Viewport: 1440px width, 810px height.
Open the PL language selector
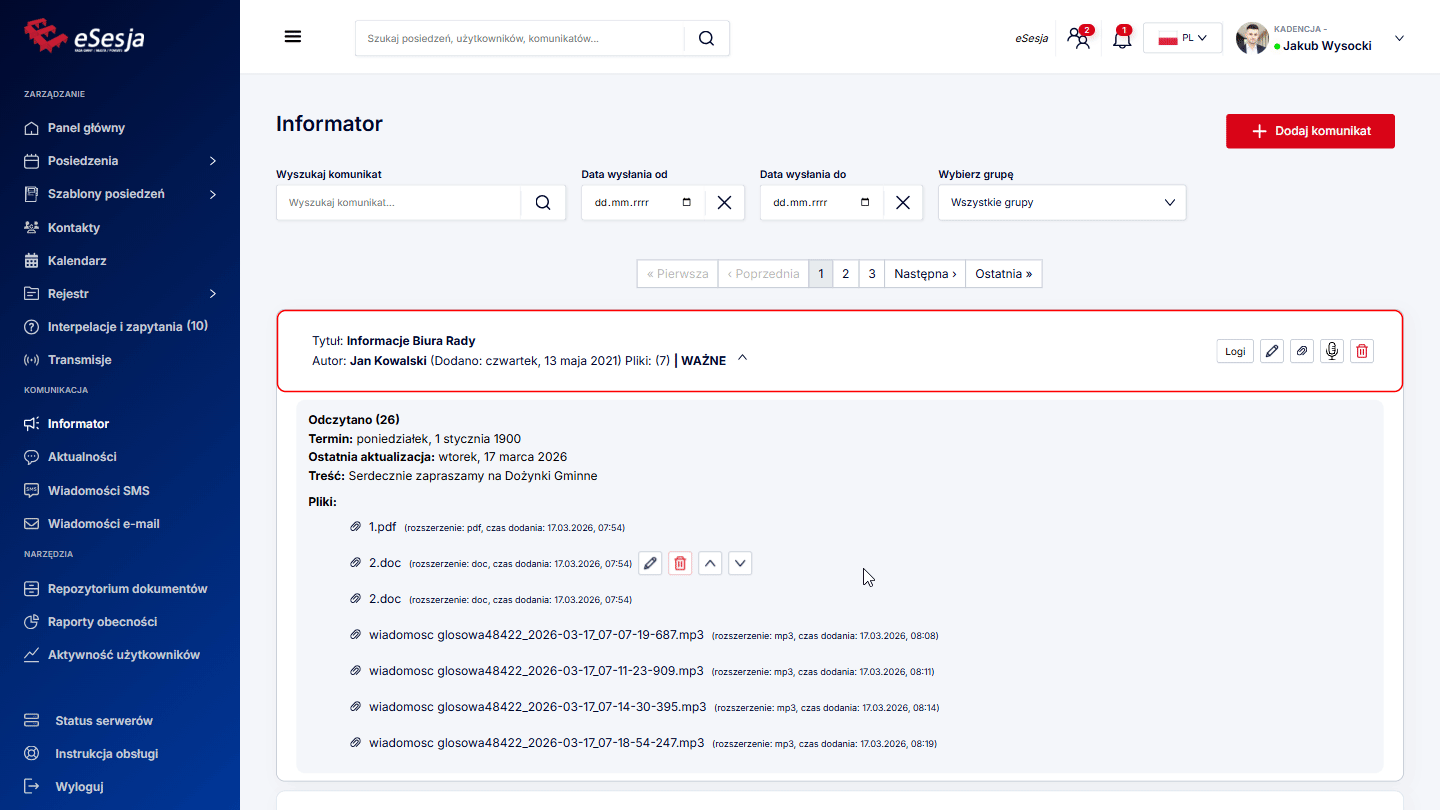[1182, 38]
